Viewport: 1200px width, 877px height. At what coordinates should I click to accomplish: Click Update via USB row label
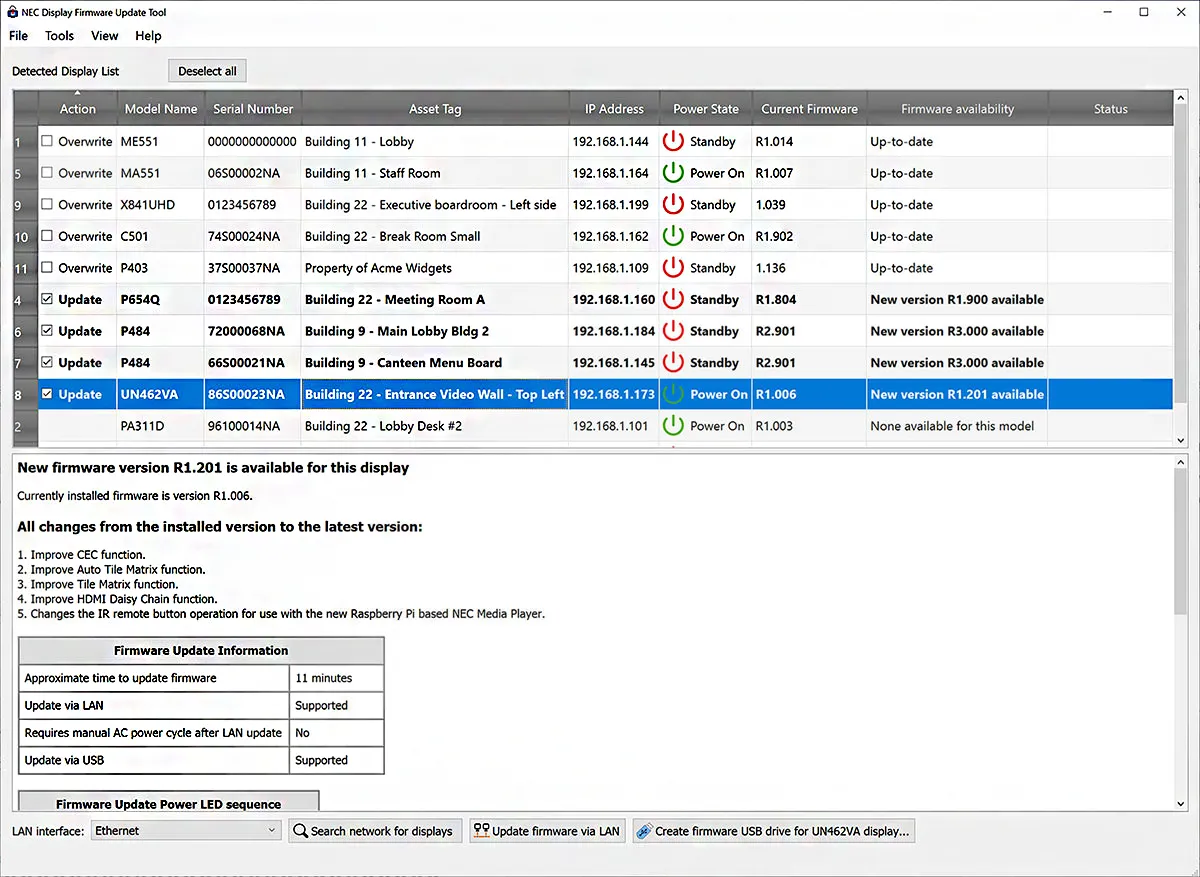coord(154,760)
